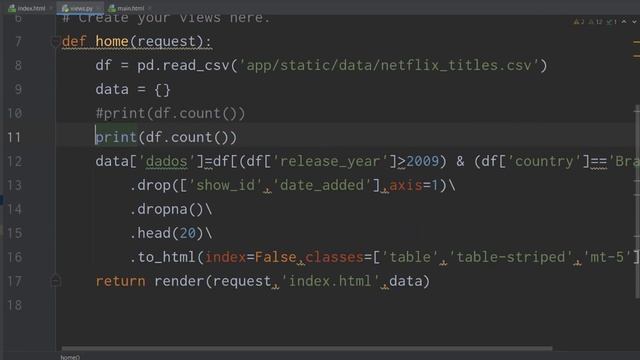Close the index.html tab
The image size is (640, 360).
[51, 8]
